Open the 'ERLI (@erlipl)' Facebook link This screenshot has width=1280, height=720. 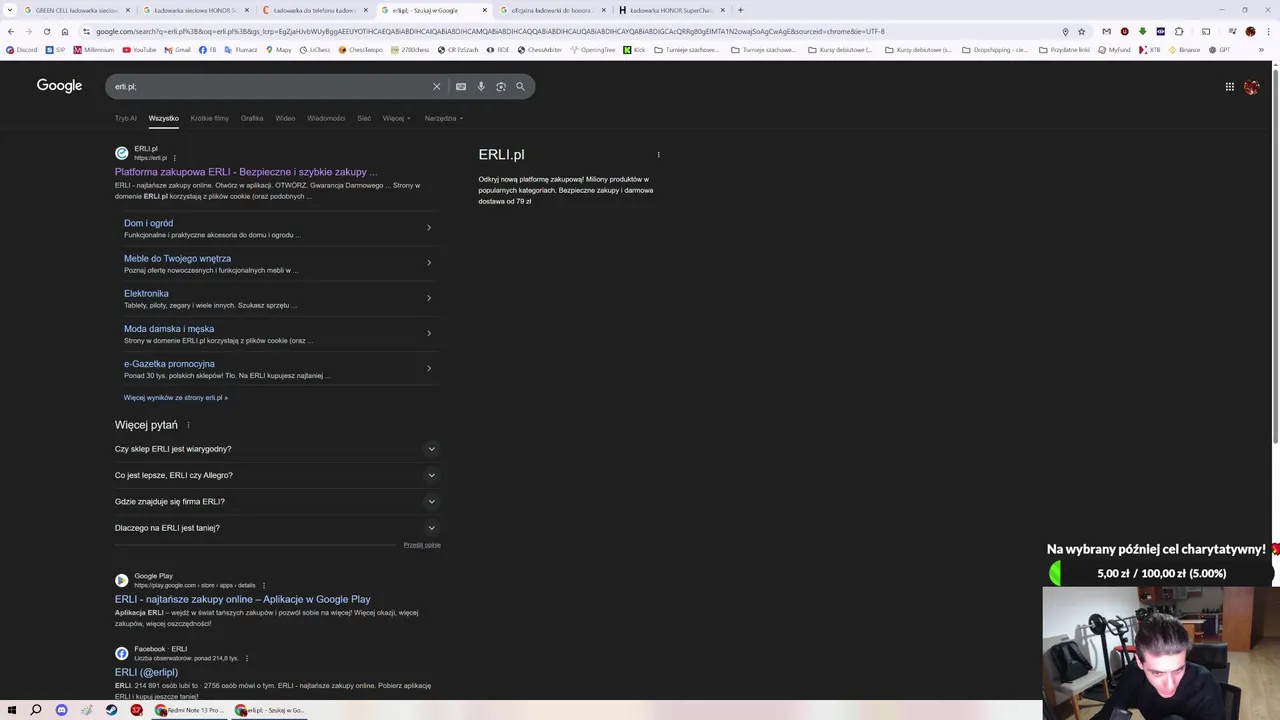tap(146, 672)
